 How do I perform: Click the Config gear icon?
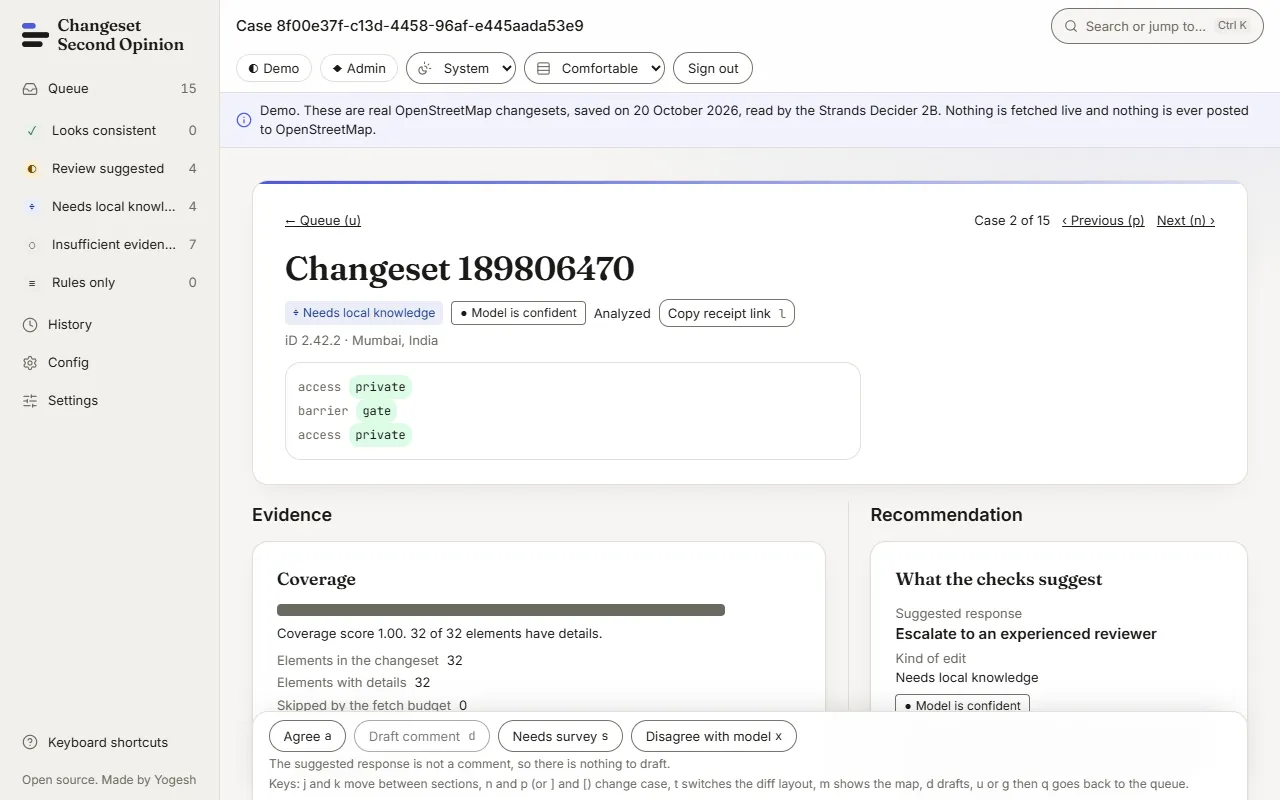[x=30, y=362]
